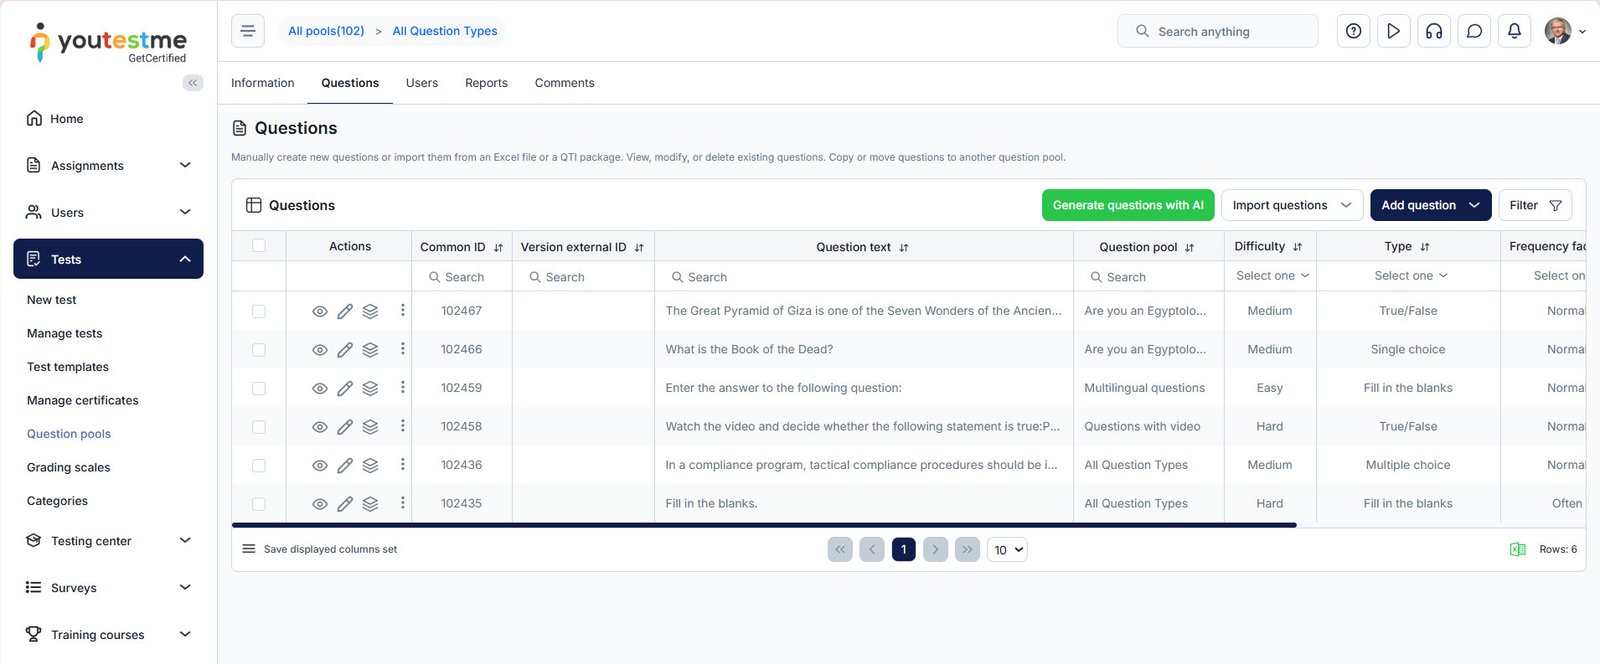Screen dimensions: 1600x664
Task: Switch to the Reports tab
Action: [486, 83]
